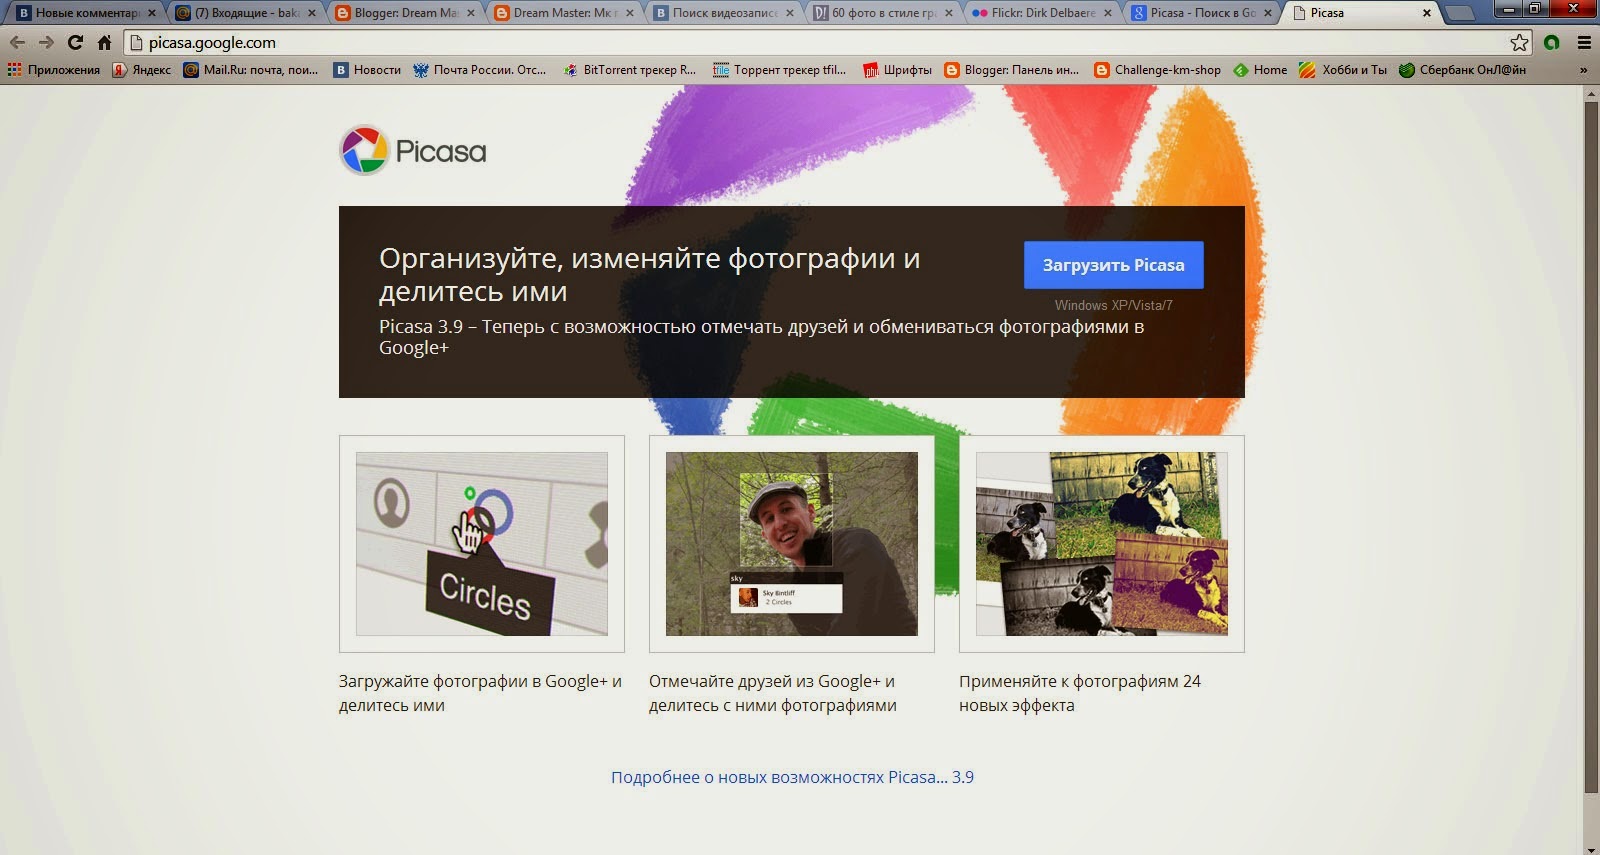Open the Хобби и Ты bookmark
Image resolution: width=1600 pixels, height=855 pixels.
pyautogui.click(x=1343, y=70)
